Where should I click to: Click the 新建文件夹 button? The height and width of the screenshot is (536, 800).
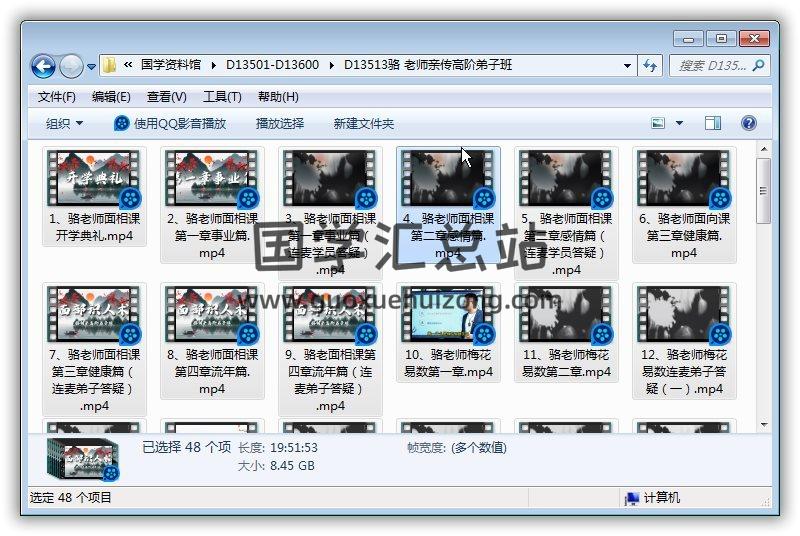click(364, 123)
